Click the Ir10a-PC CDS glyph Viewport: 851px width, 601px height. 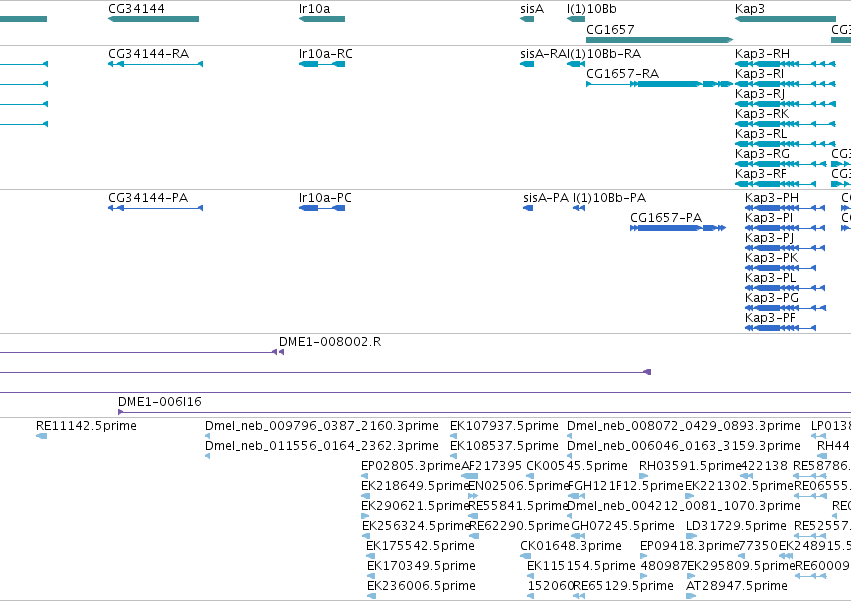322,208
